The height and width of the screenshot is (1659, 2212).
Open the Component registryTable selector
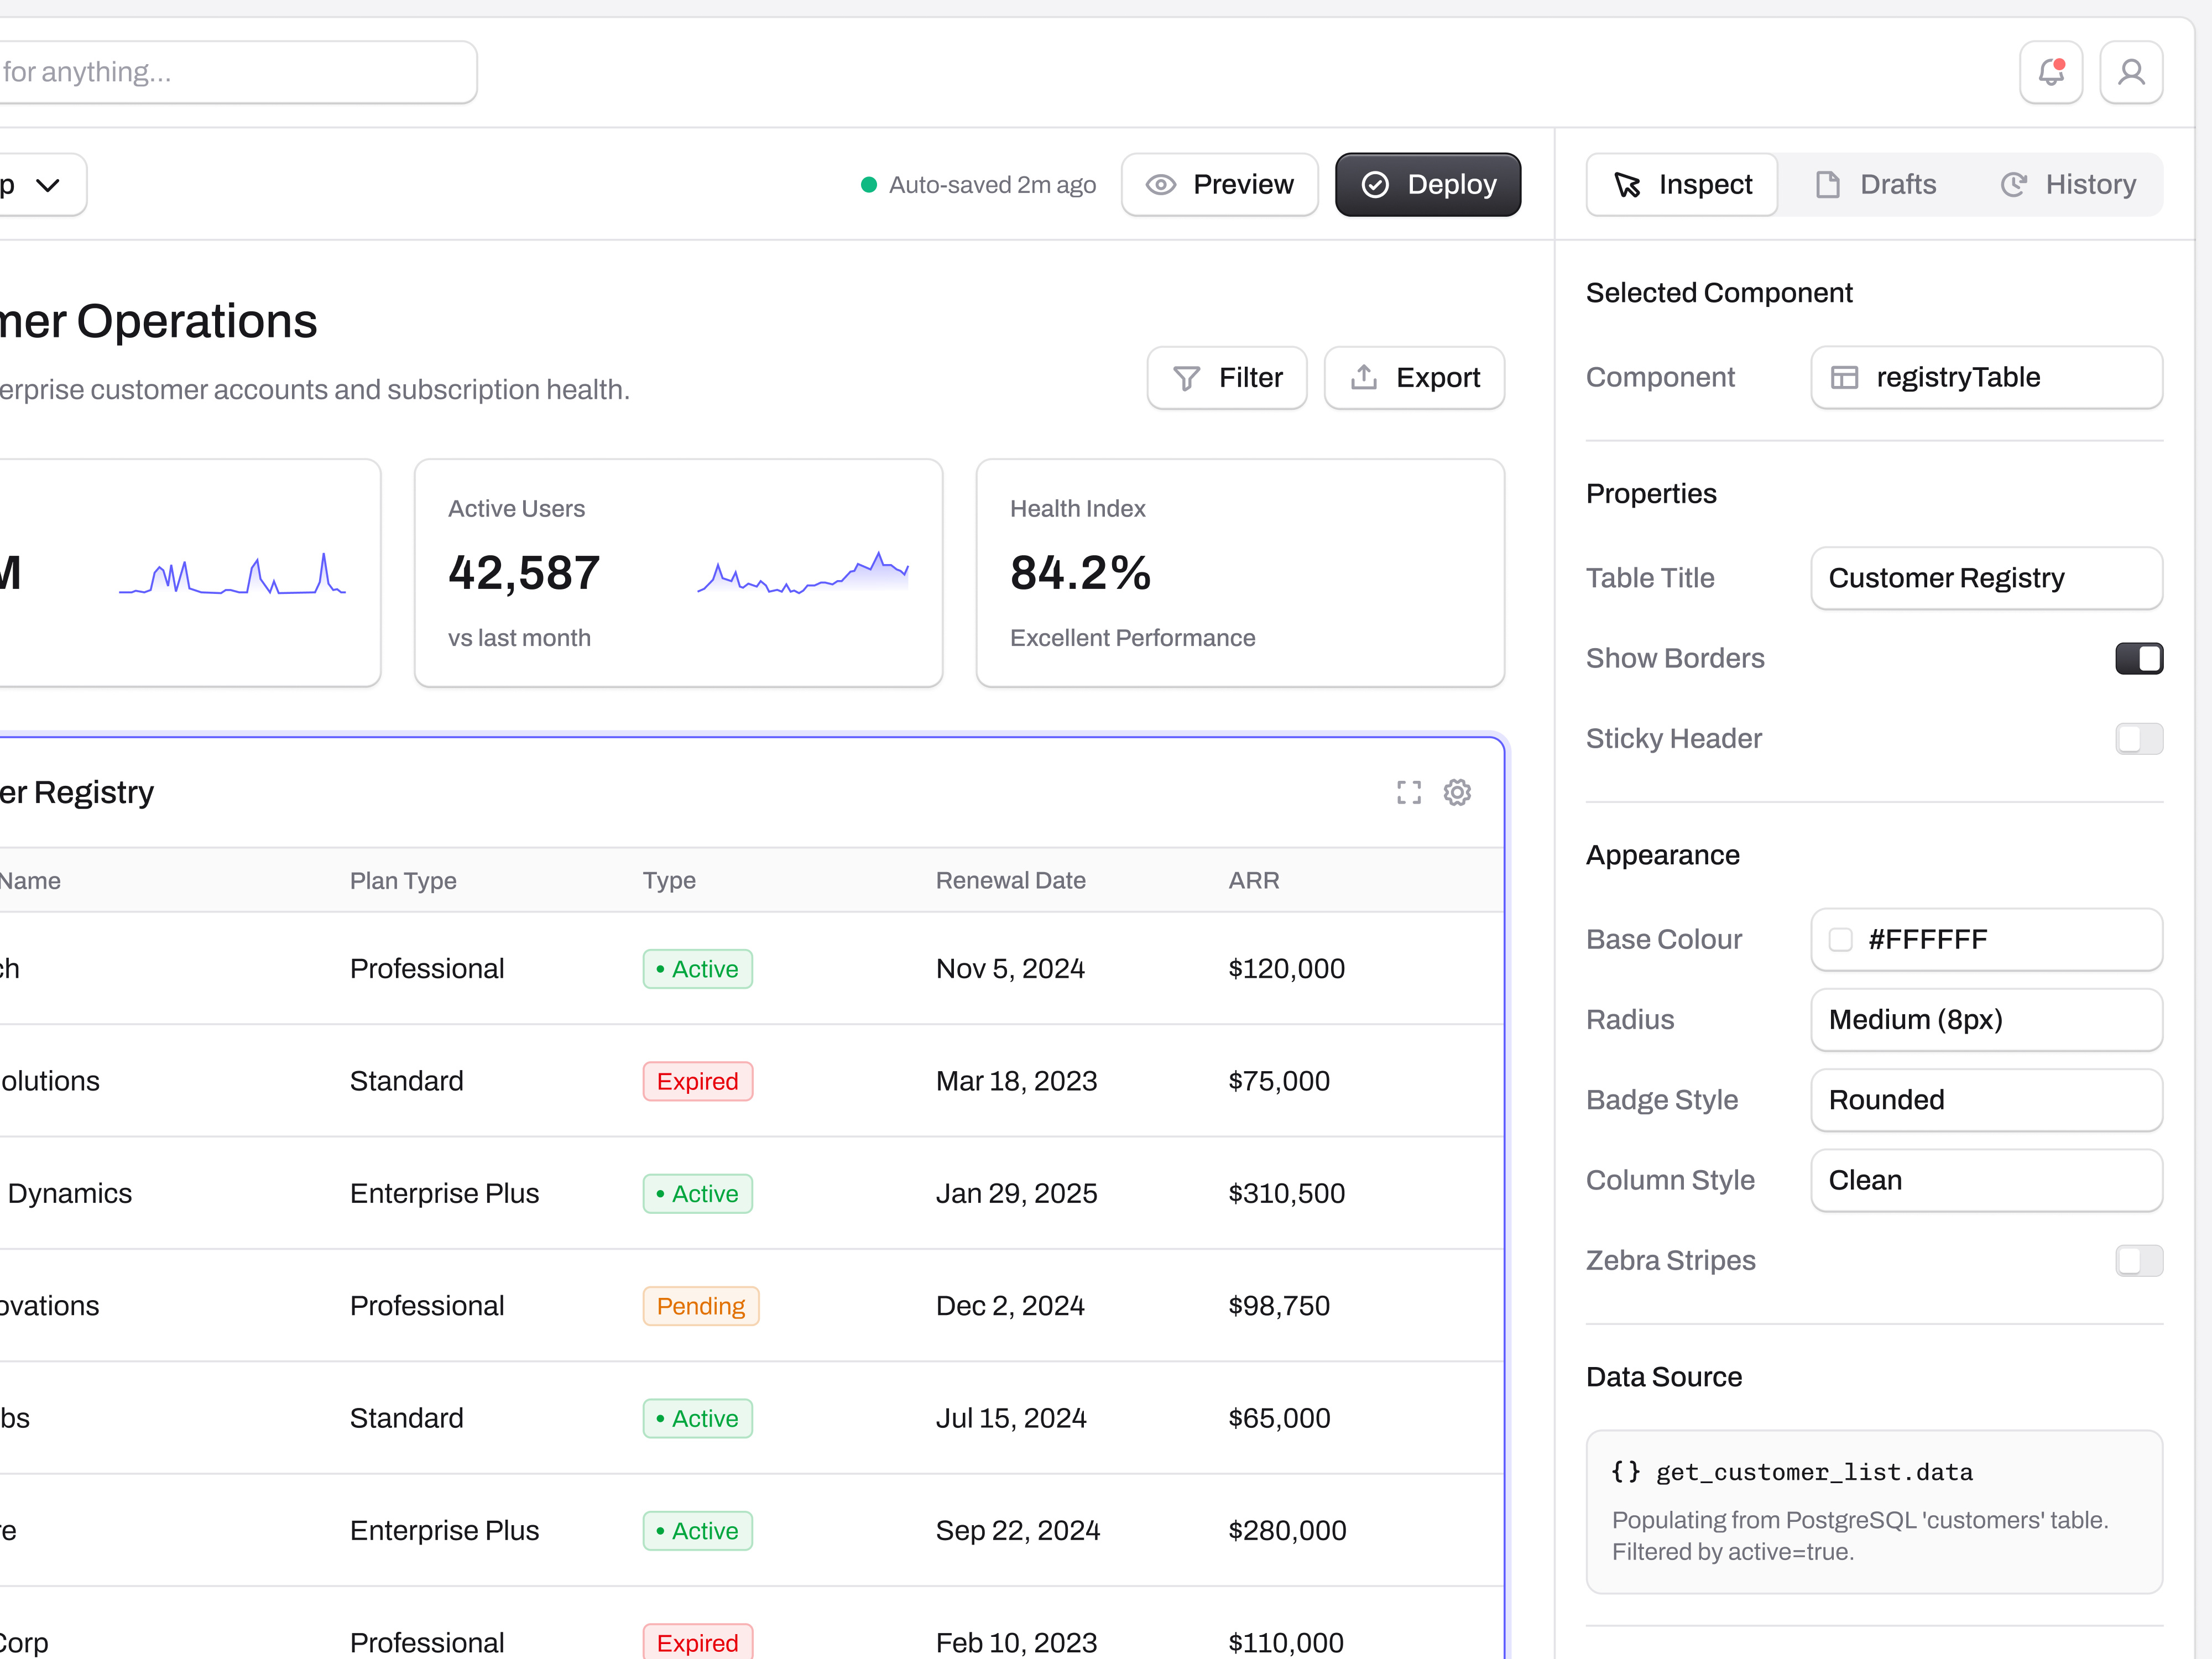tap(1986, 378)
